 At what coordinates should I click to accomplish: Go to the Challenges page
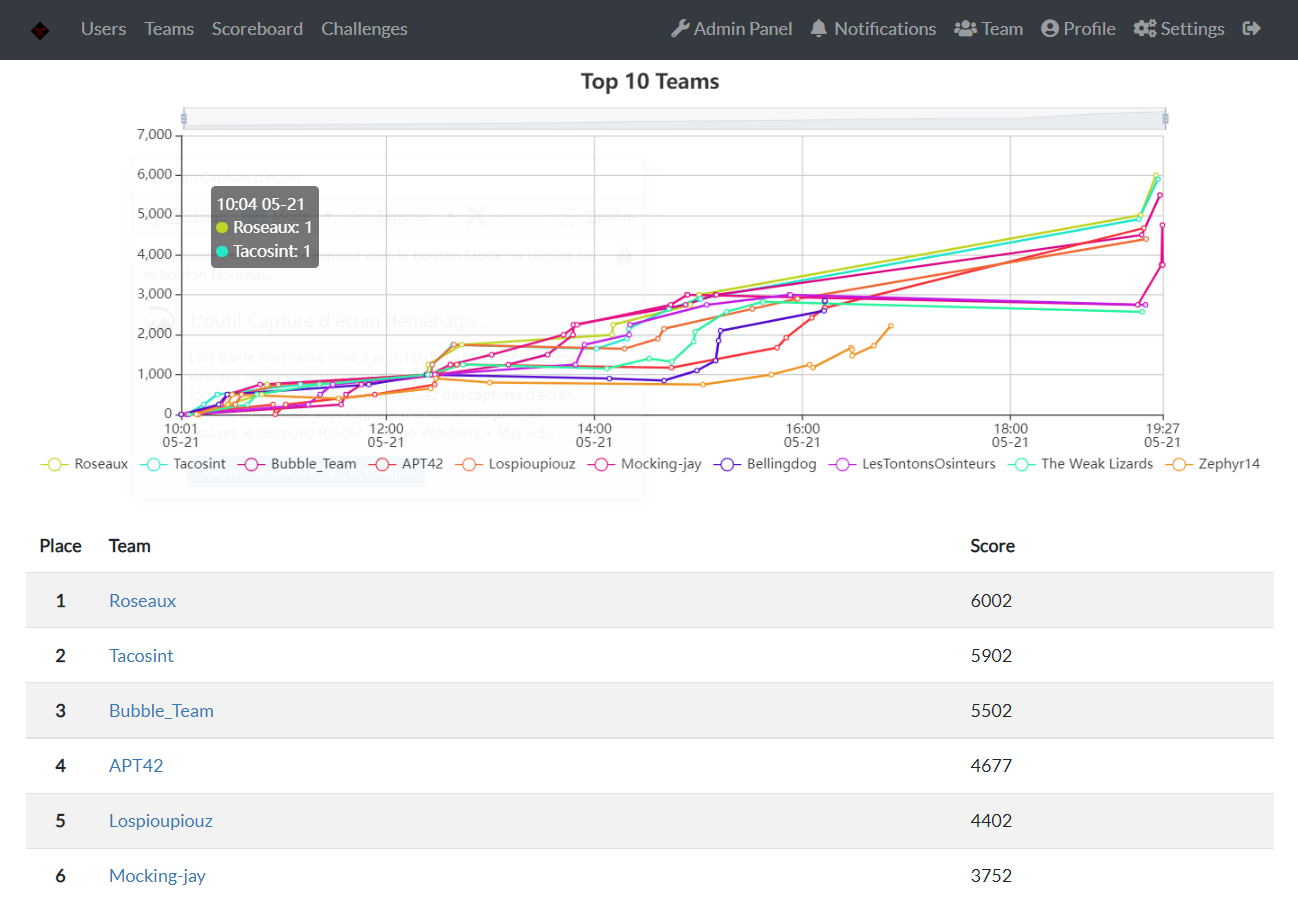point(364,29)
